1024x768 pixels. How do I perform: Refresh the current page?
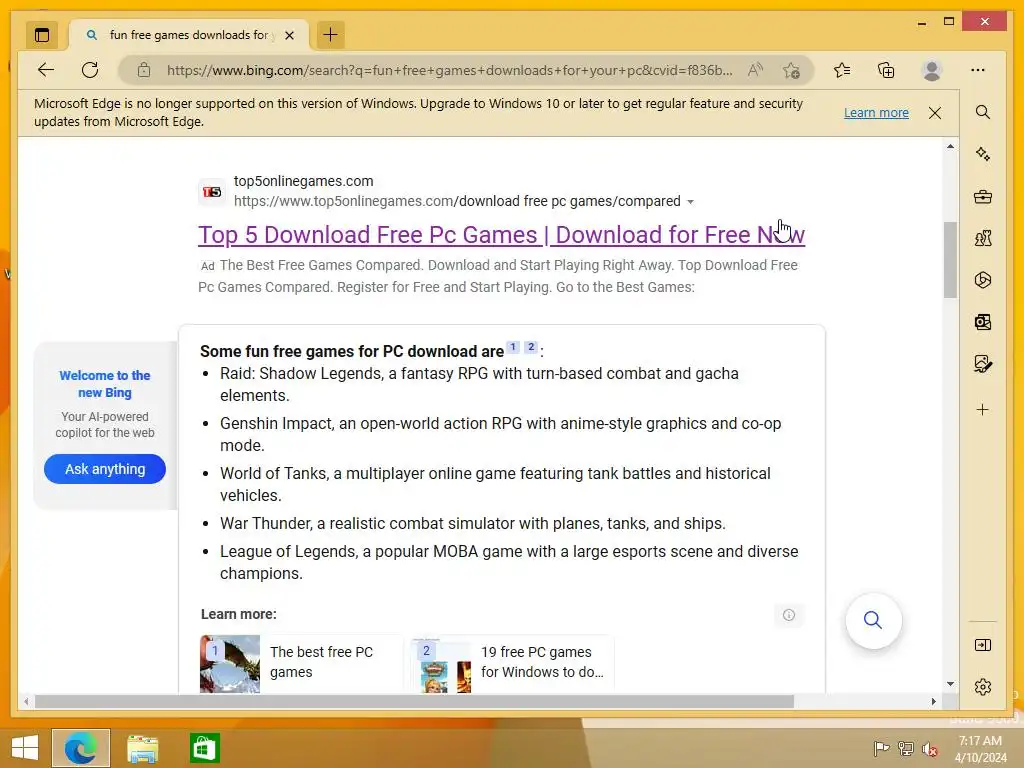point(90,70)
